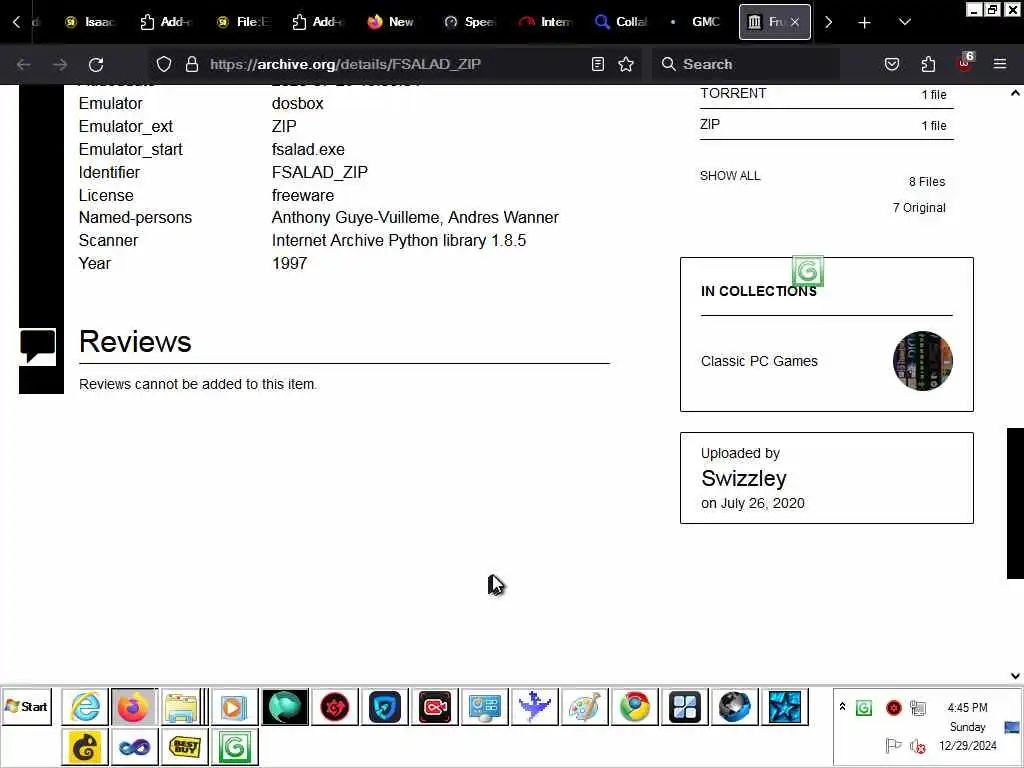Select the fsalad.exe emulator start value
Image resolution: width=1024 pixels, height=768 pixels.
(308, 150)
